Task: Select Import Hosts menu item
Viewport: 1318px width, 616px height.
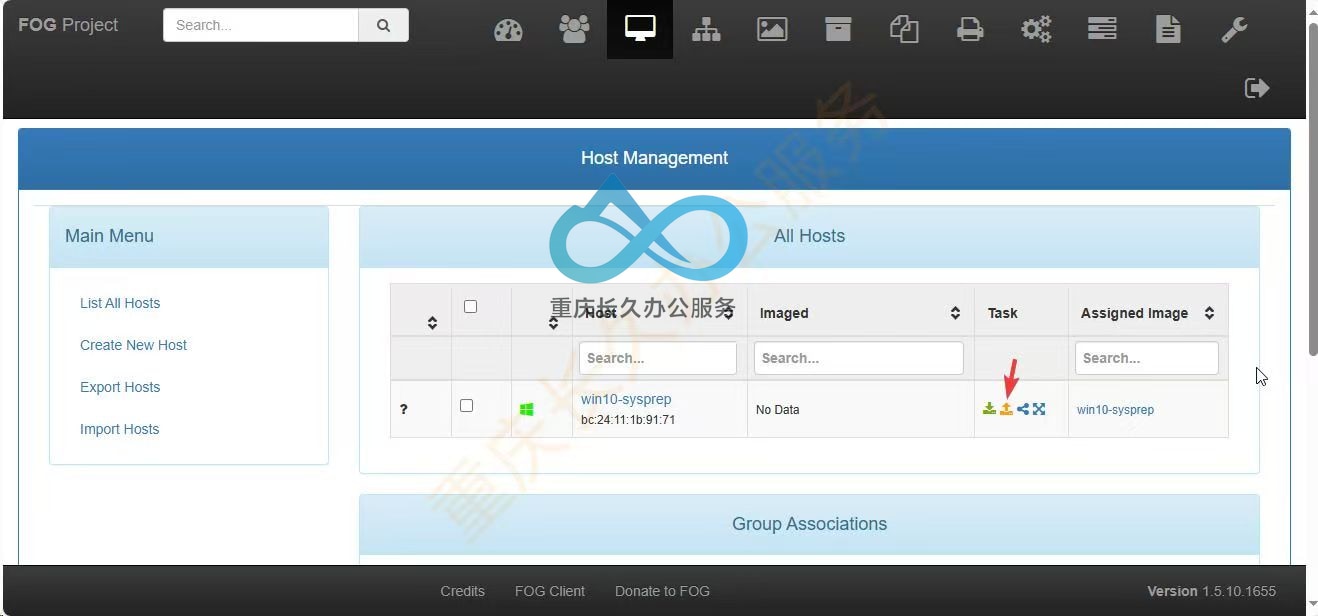Action: pyautogui.click(x=120, y=429)
